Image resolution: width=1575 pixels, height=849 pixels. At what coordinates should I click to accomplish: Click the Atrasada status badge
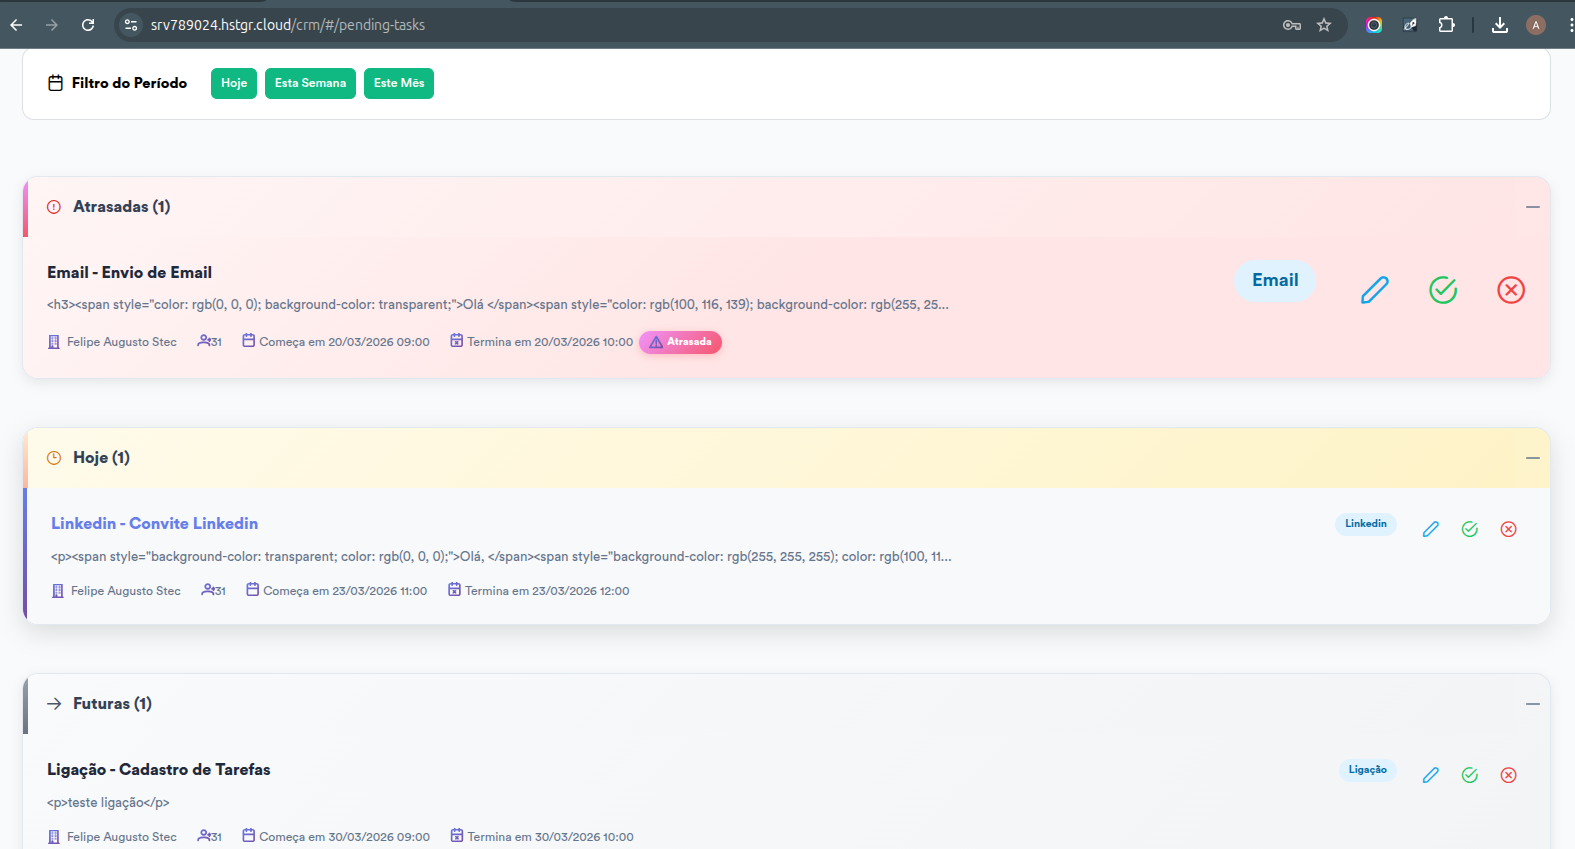point(681,342)
